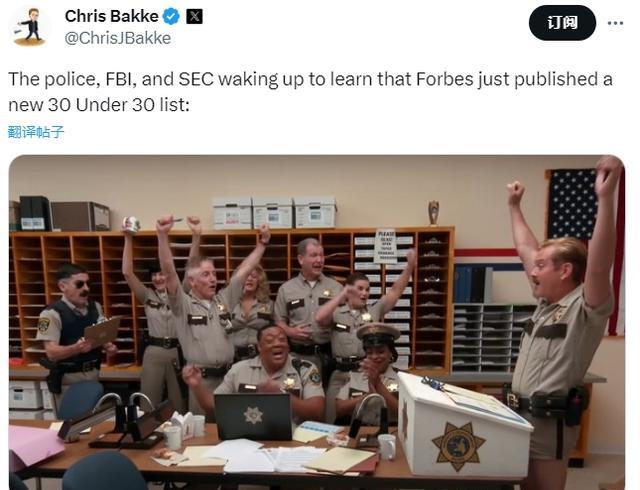This screenshot has height=490, width=640.
Task: Click the "30 Under 30 list" text line
Action: [x=99, y=105]
